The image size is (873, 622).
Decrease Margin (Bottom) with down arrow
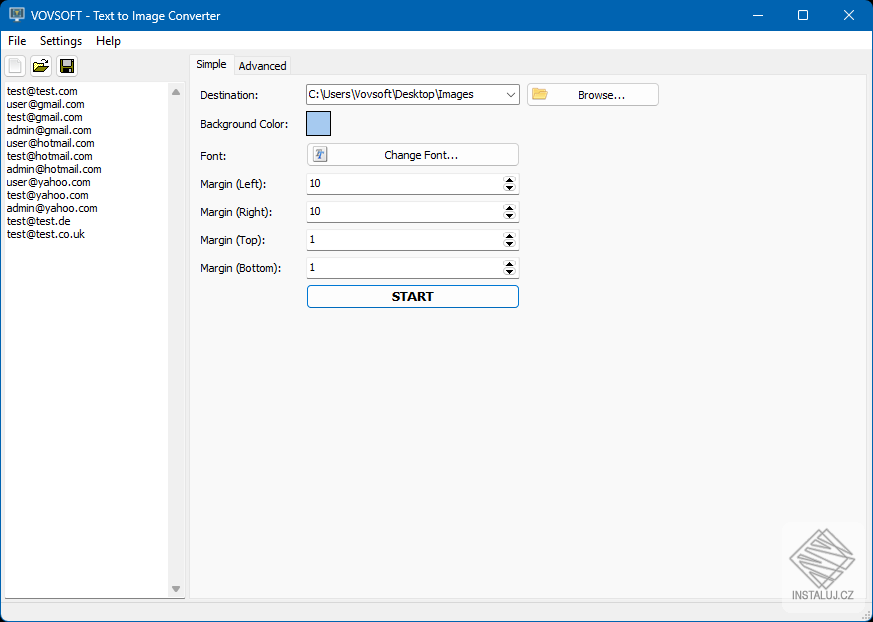tap(509, 272)
